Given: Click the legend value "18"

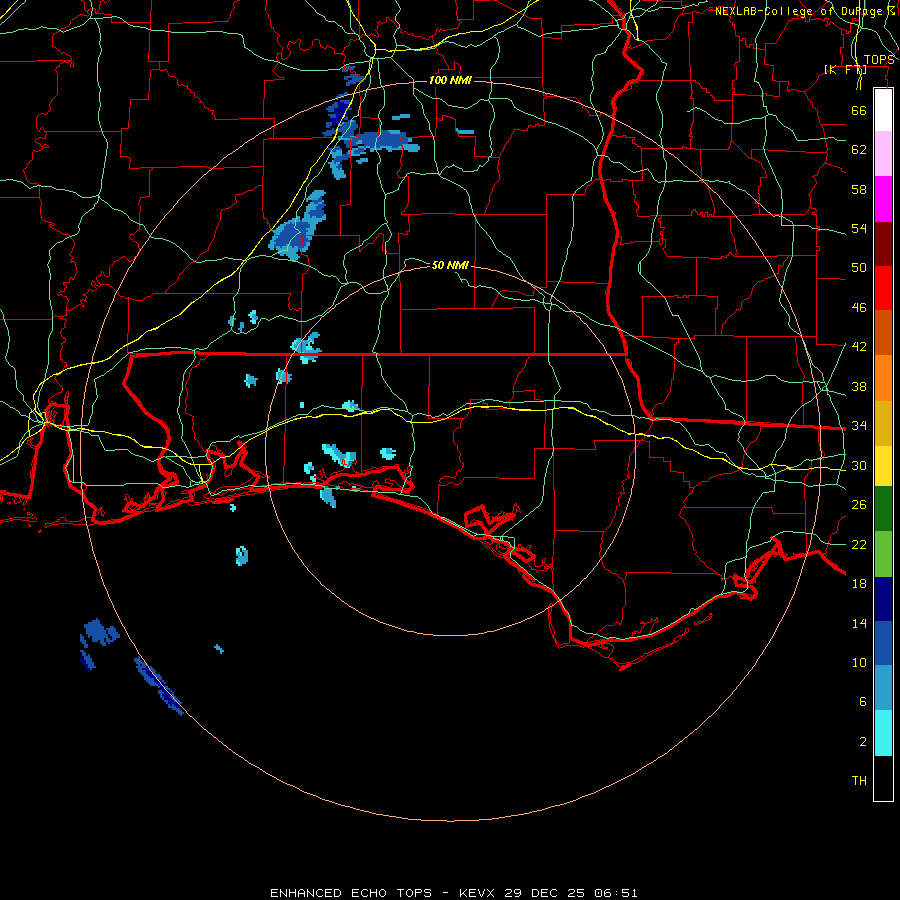Looking at the screenshot, I should tap(859, 584).
